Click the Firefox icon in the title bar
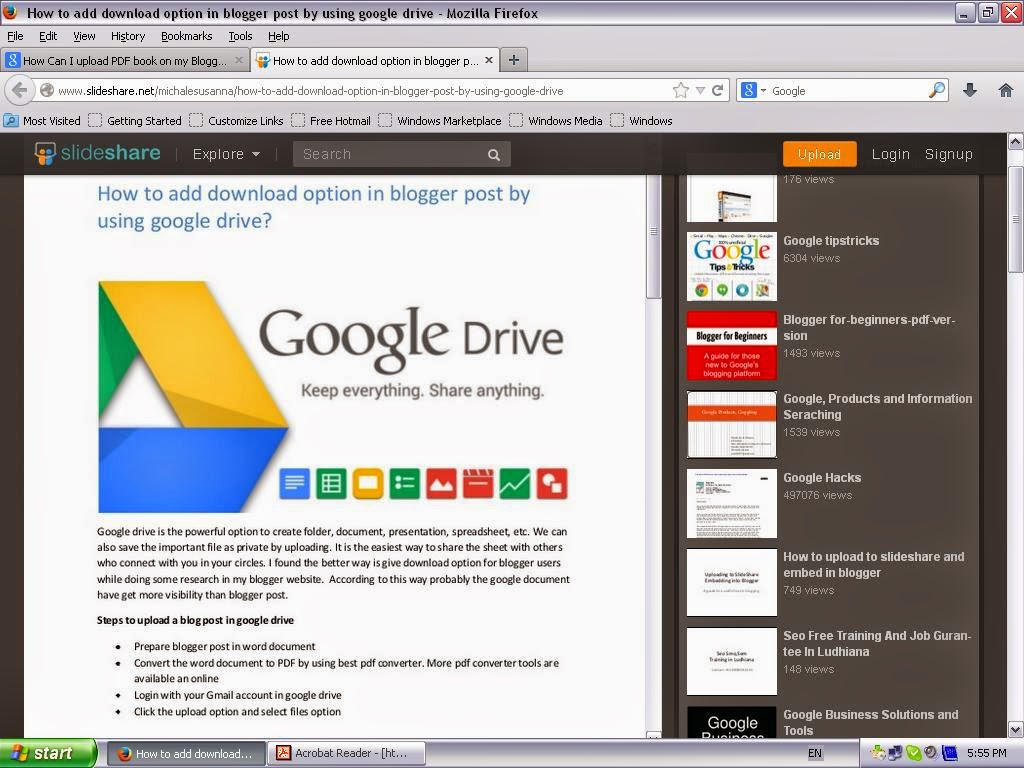Screen dimensions: 1024x768 click(10, 12)
